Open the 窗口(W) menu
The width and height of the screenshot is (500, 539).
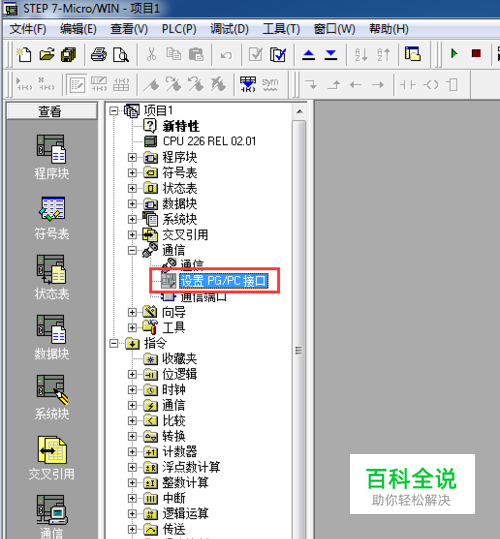point(334,29)
